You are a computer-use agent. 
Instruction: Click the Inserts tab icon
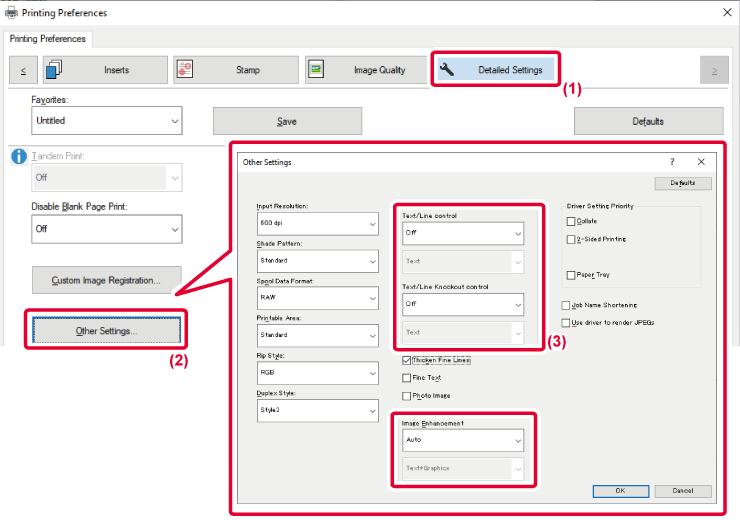point(56,70)
